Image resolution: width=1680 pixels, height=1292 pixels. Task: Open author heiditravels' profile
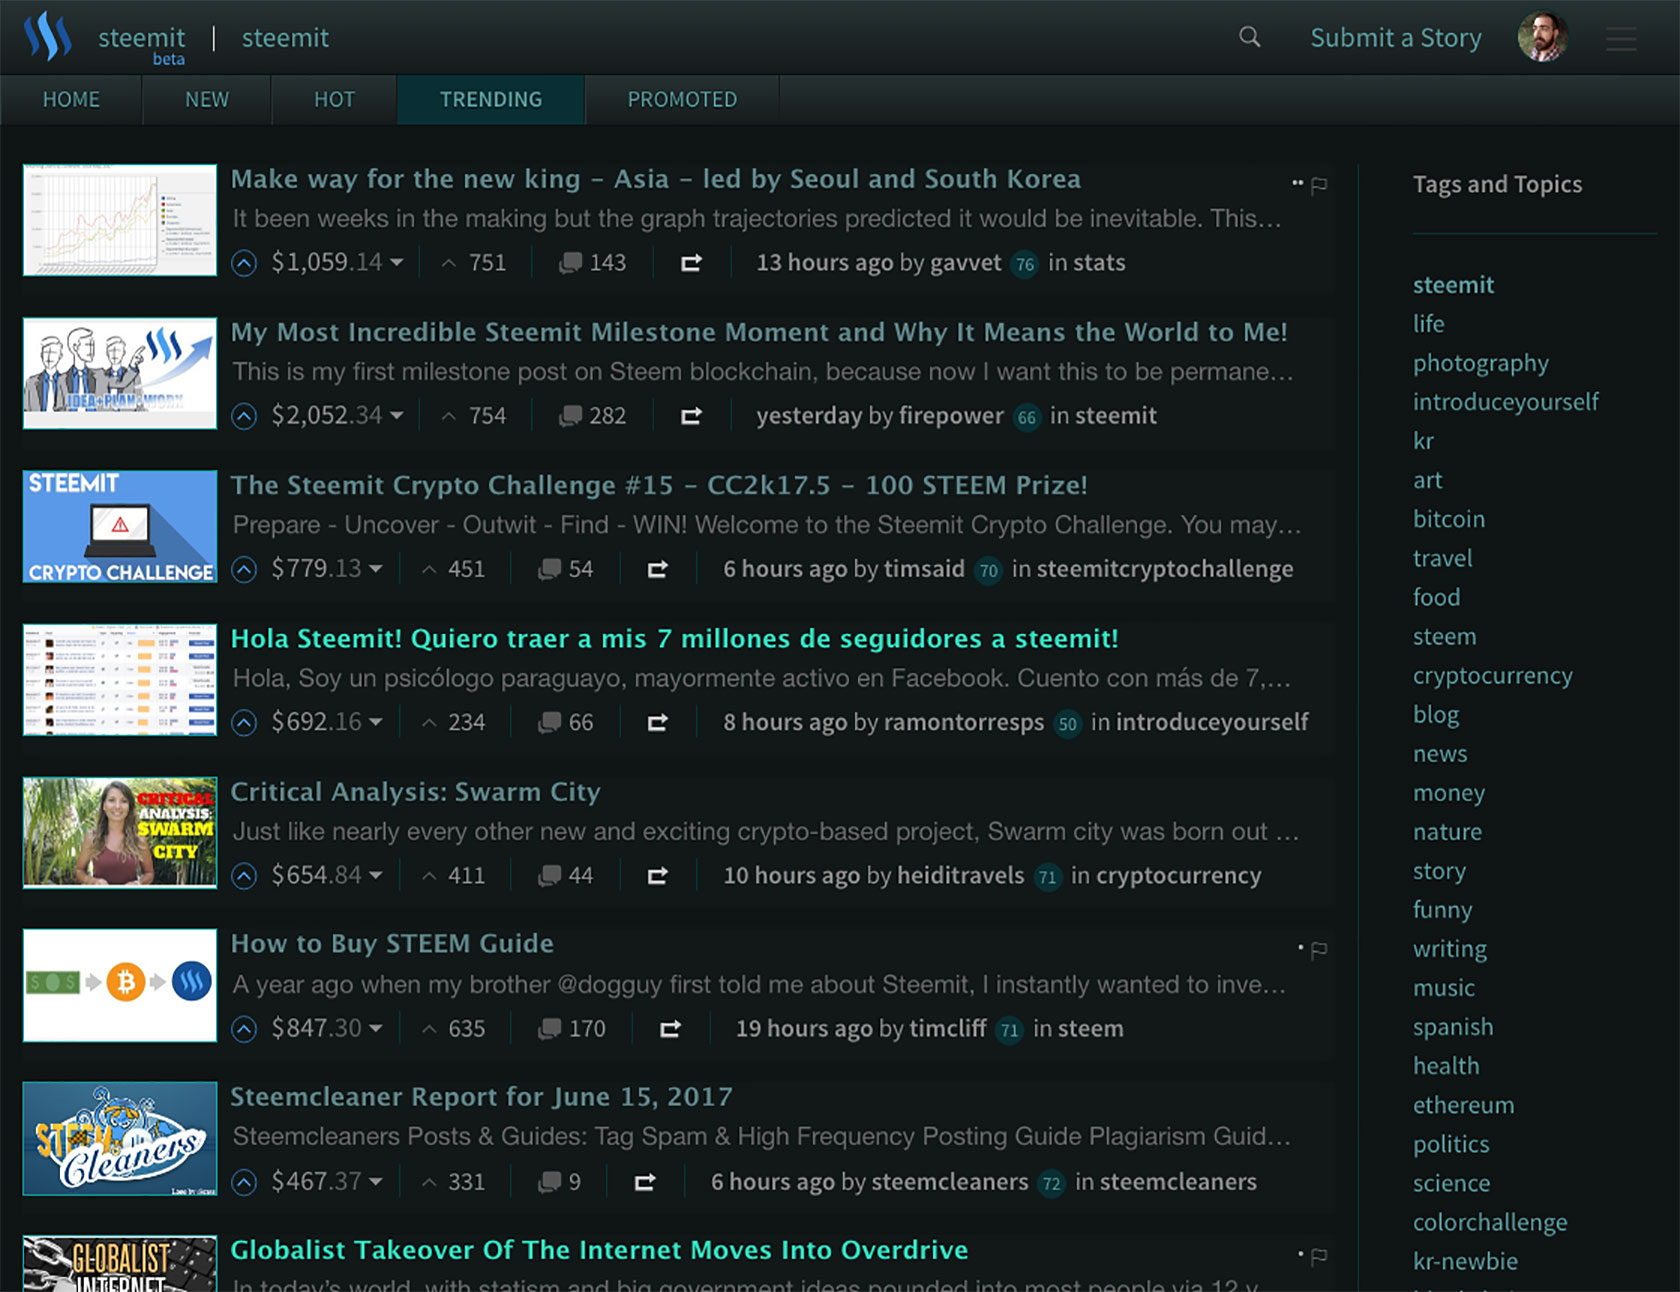pos(961,875)
